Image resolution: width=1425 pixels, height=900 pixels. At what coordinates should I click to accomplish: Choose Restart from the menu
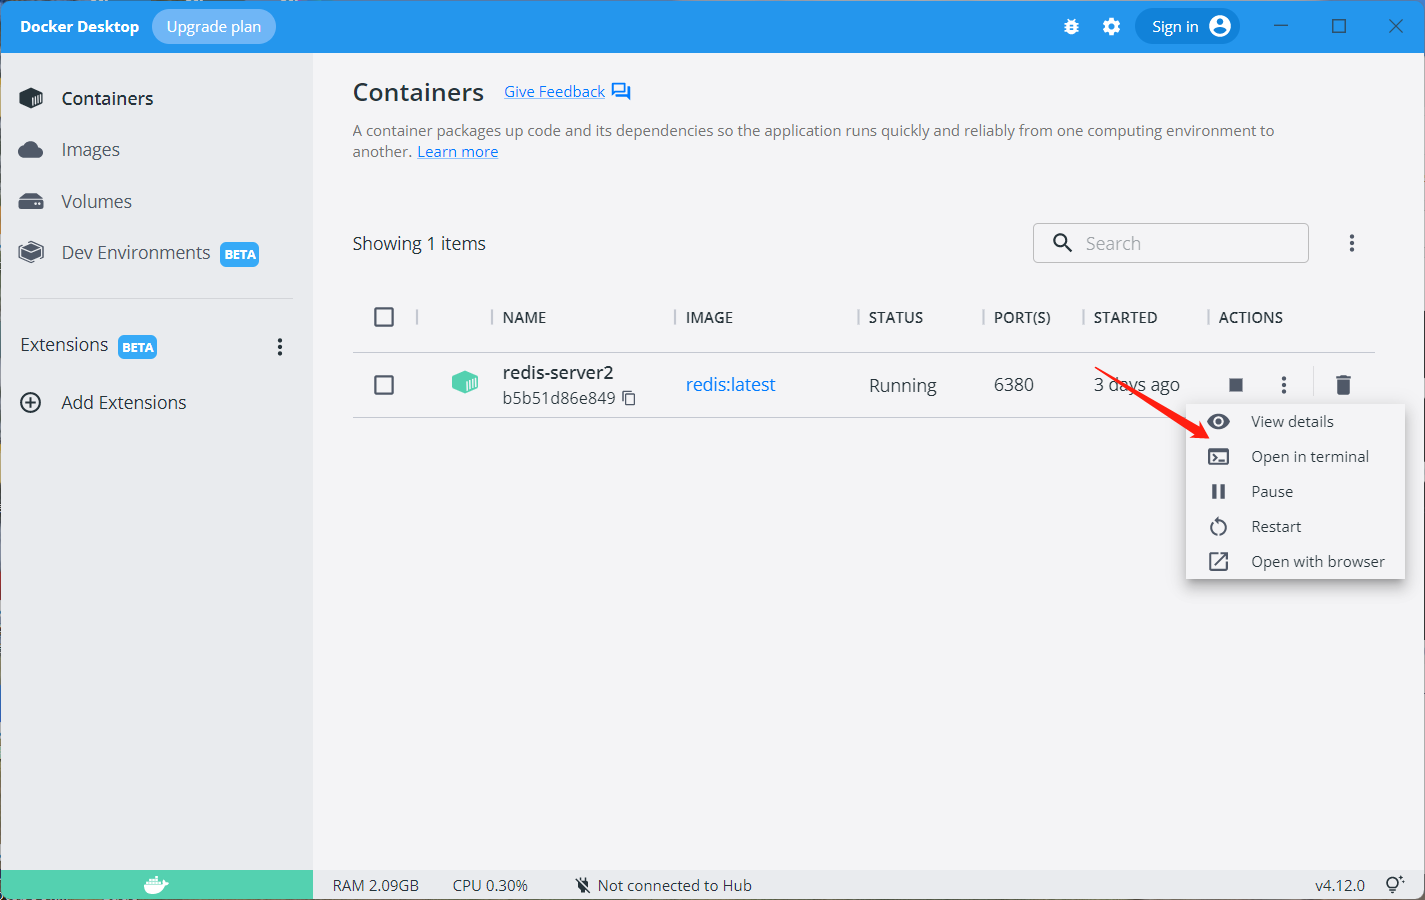1295,526
